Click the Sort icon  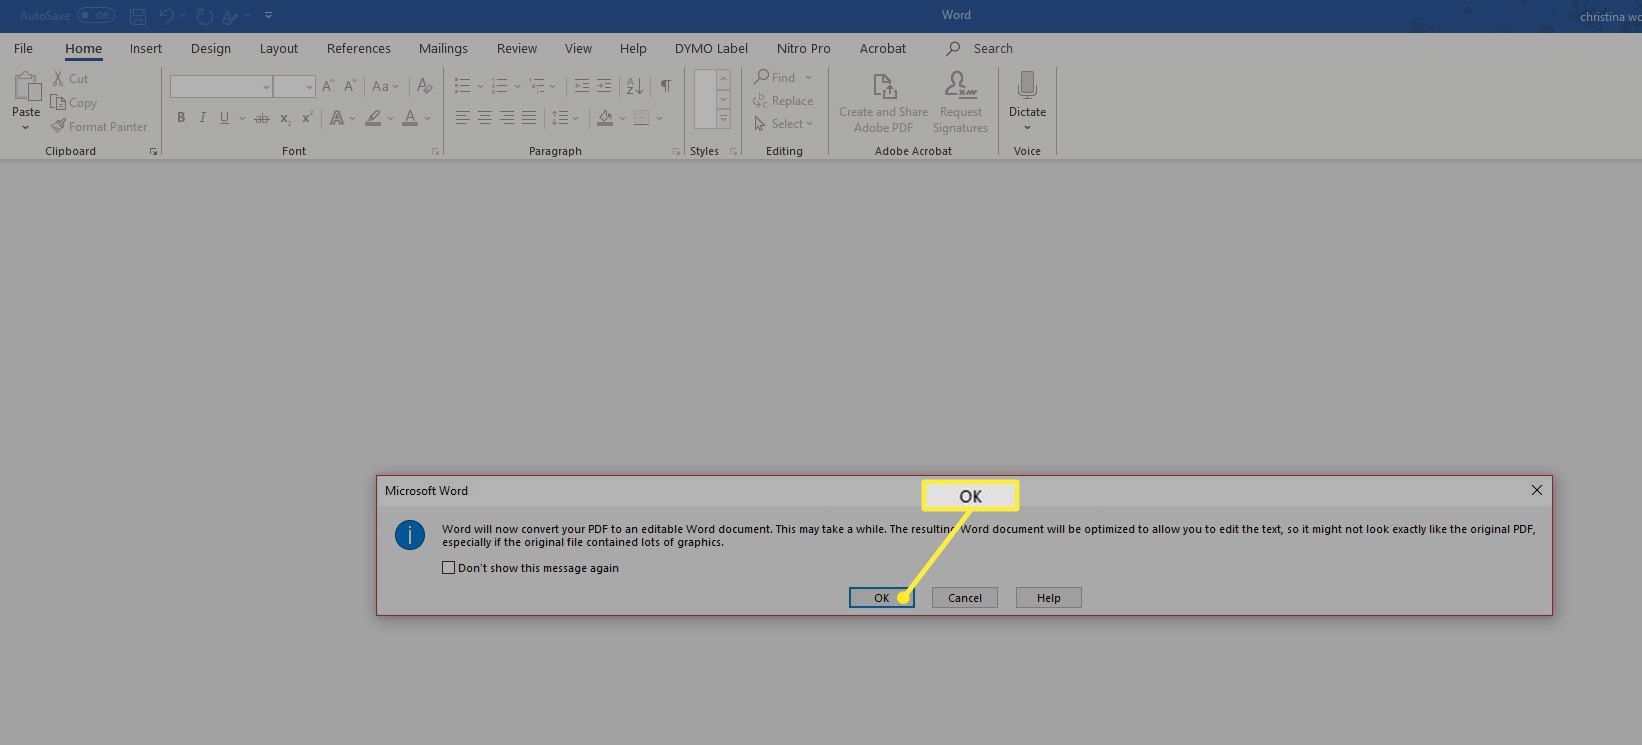coord(635,86)
